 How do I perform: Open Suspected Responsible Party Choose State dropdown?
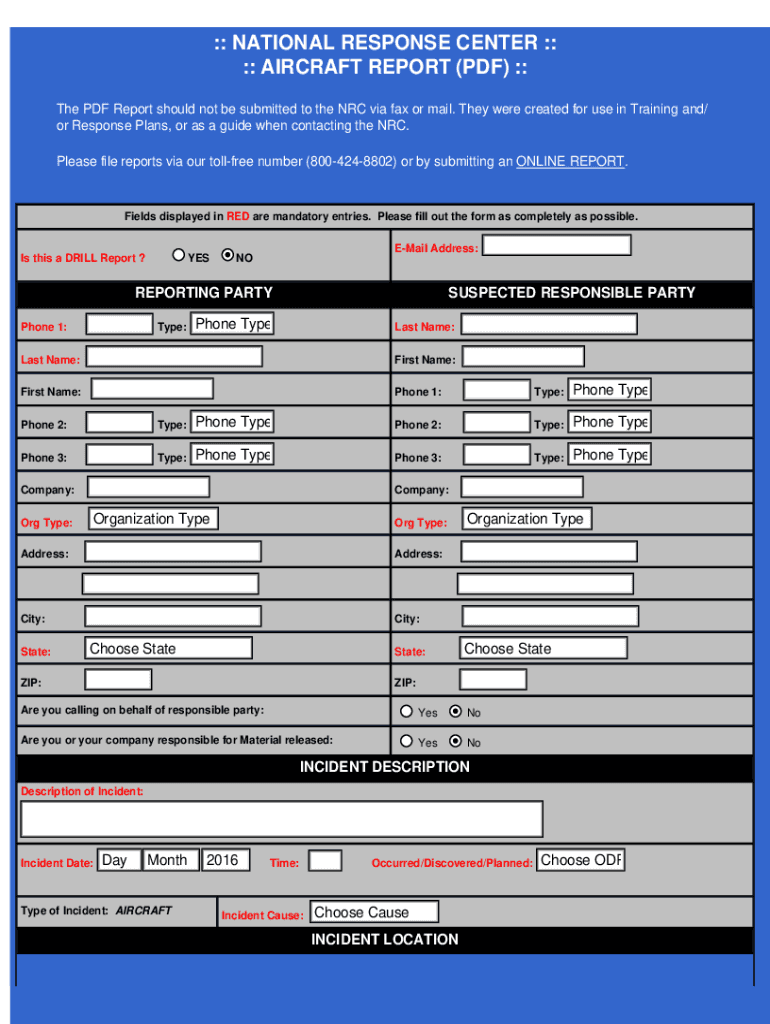point(543,649)
